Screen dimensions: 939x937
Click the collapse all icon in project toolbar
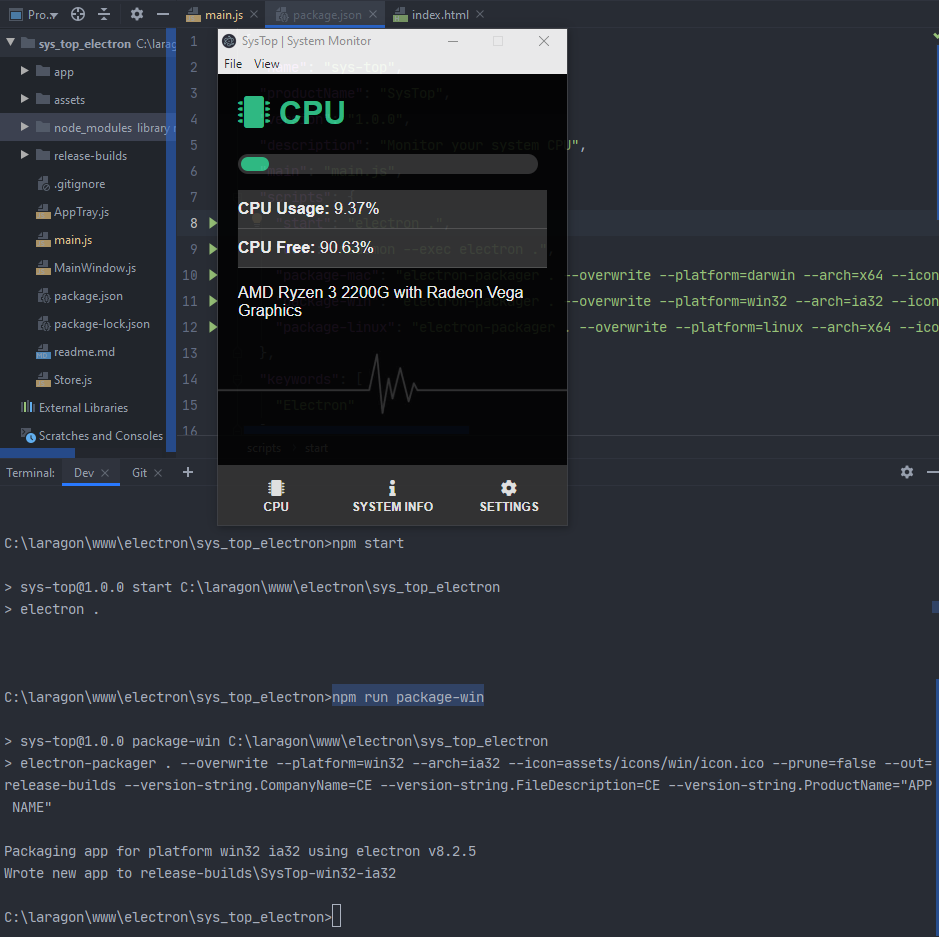(x=104, y=14)
